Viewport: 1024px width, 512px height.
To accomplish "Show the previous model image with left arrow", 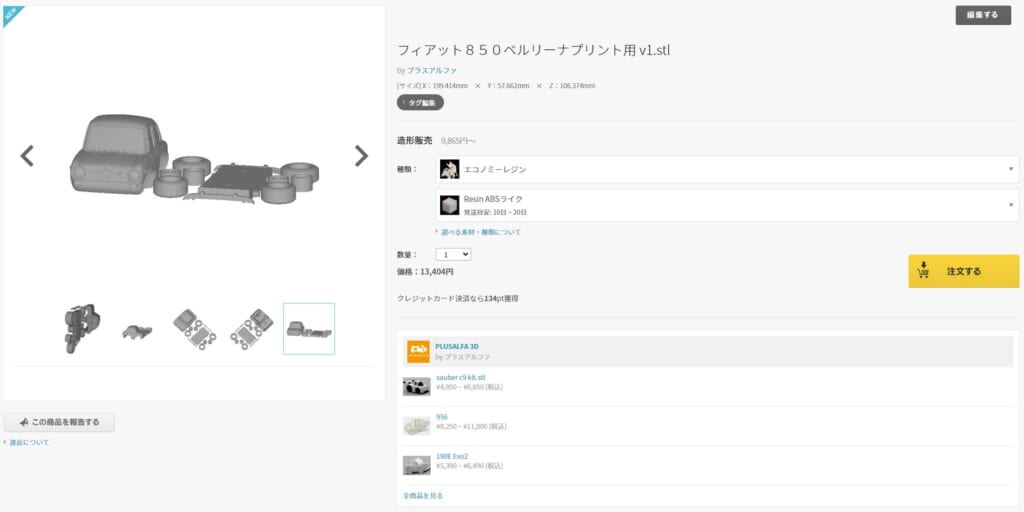I will [x=27, y=155].
